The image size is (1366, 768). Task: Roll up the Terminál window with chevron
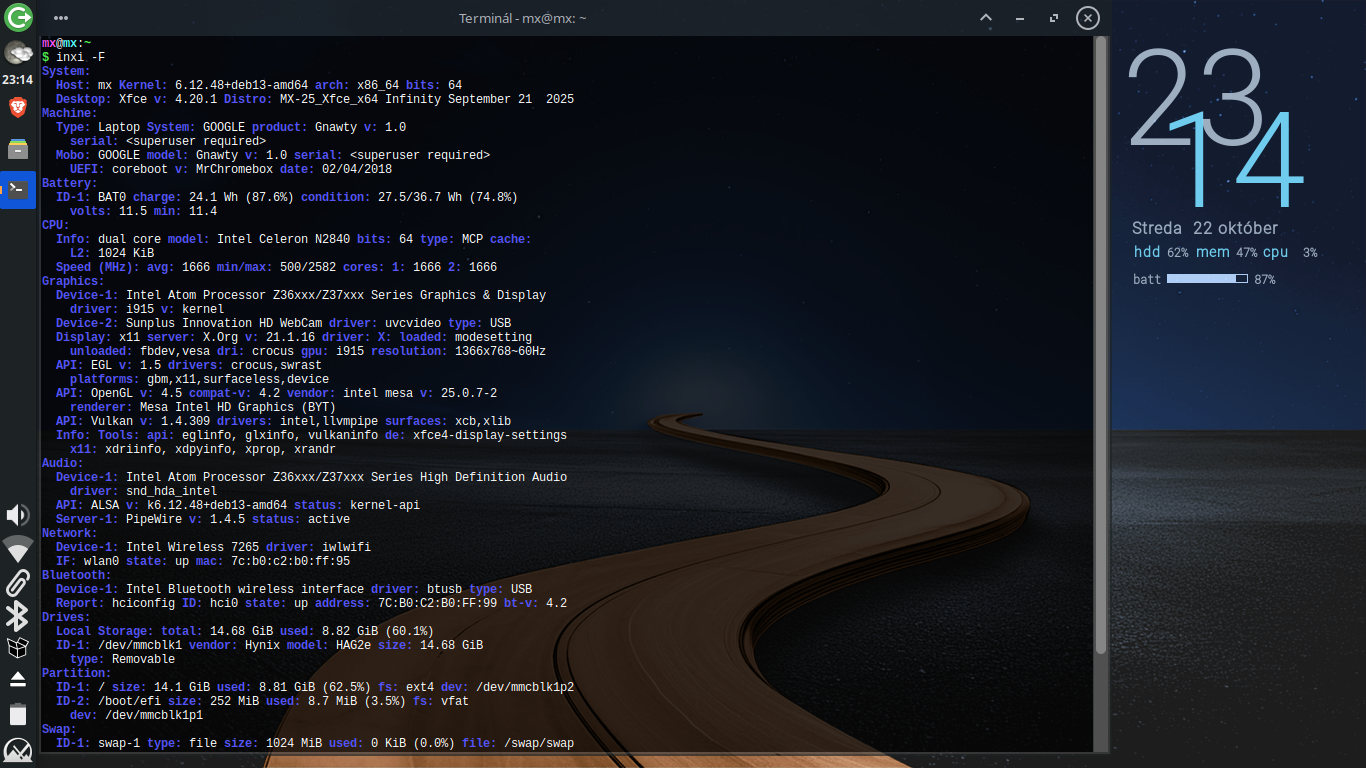986,18
